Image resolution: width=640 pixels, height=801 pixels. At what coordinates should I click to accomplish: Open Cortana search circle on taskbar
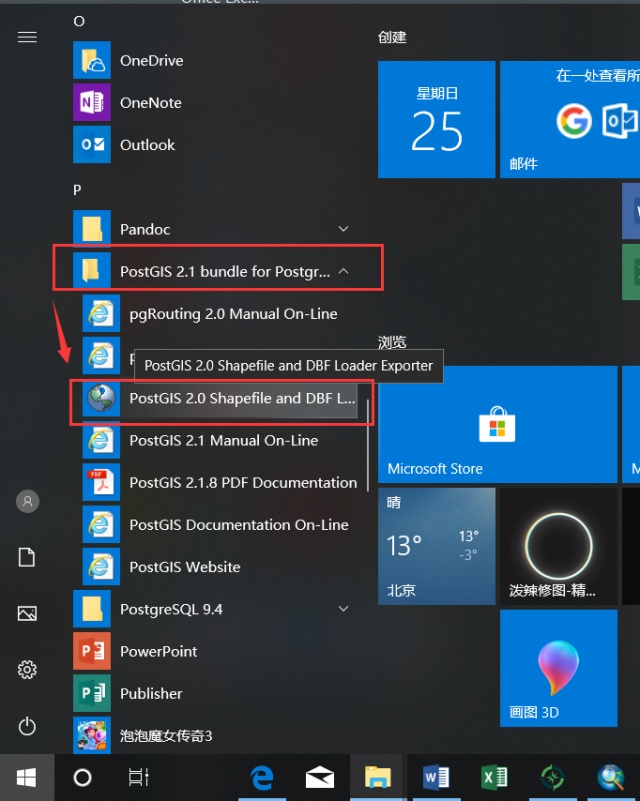(x=82, y=778)
